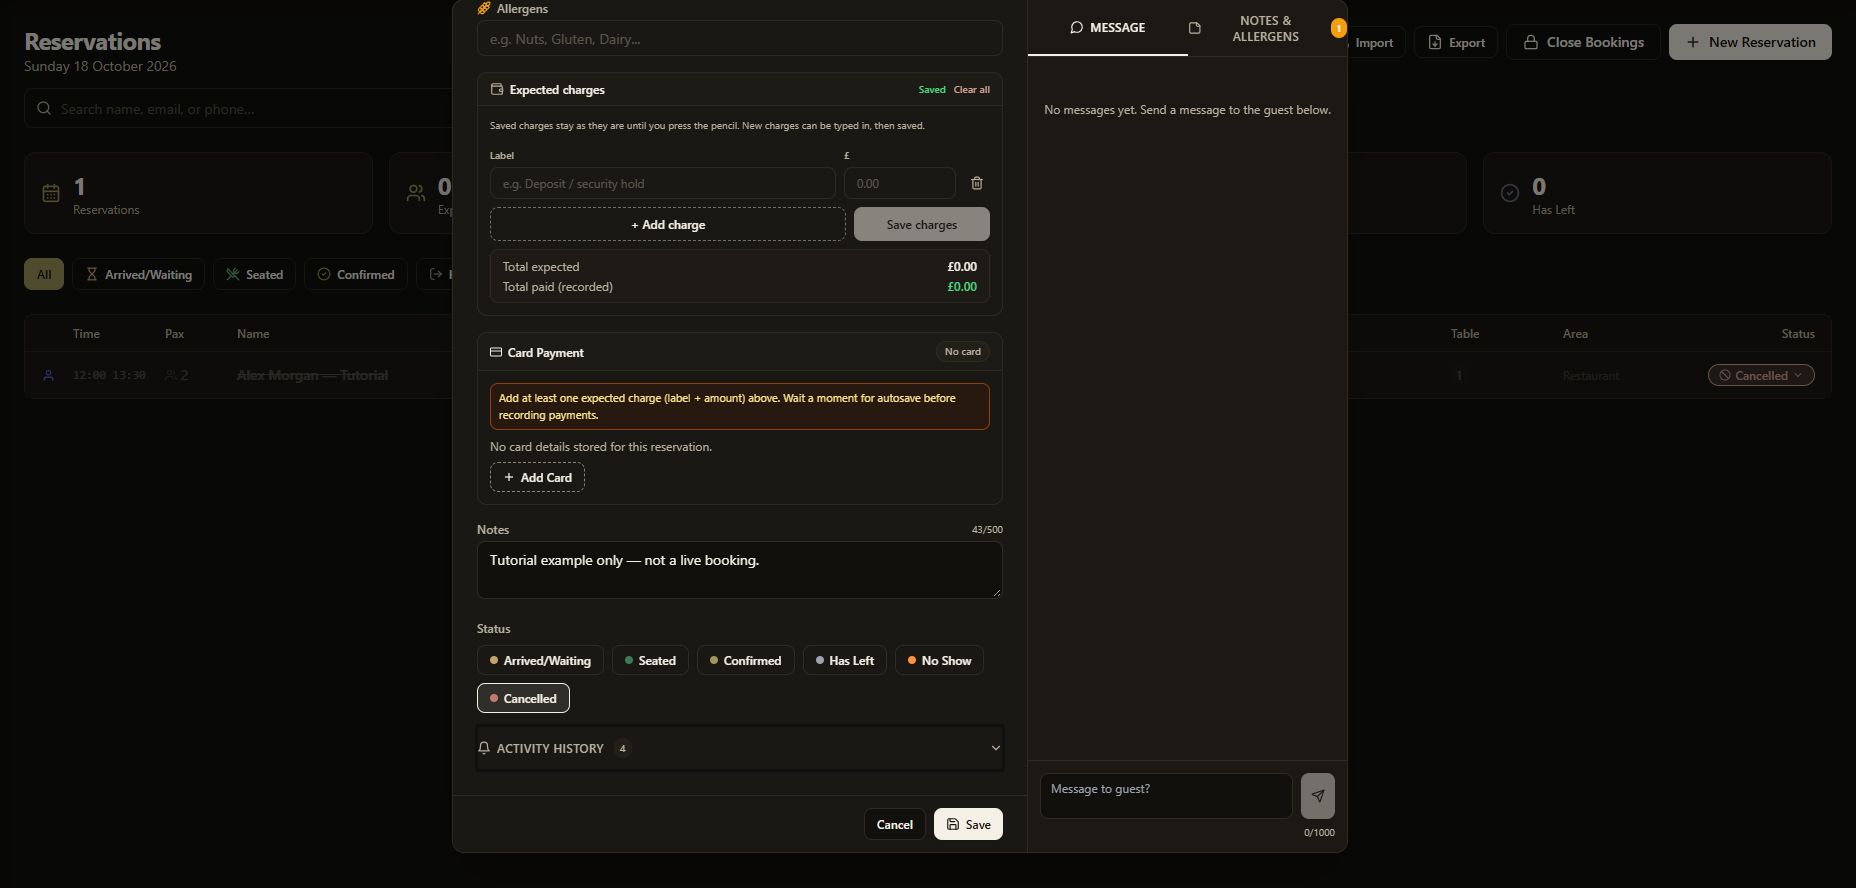This screenshot has width=1856, height=888.
Task: Focus the Message to guest field
Action: tap(1166, 796)
